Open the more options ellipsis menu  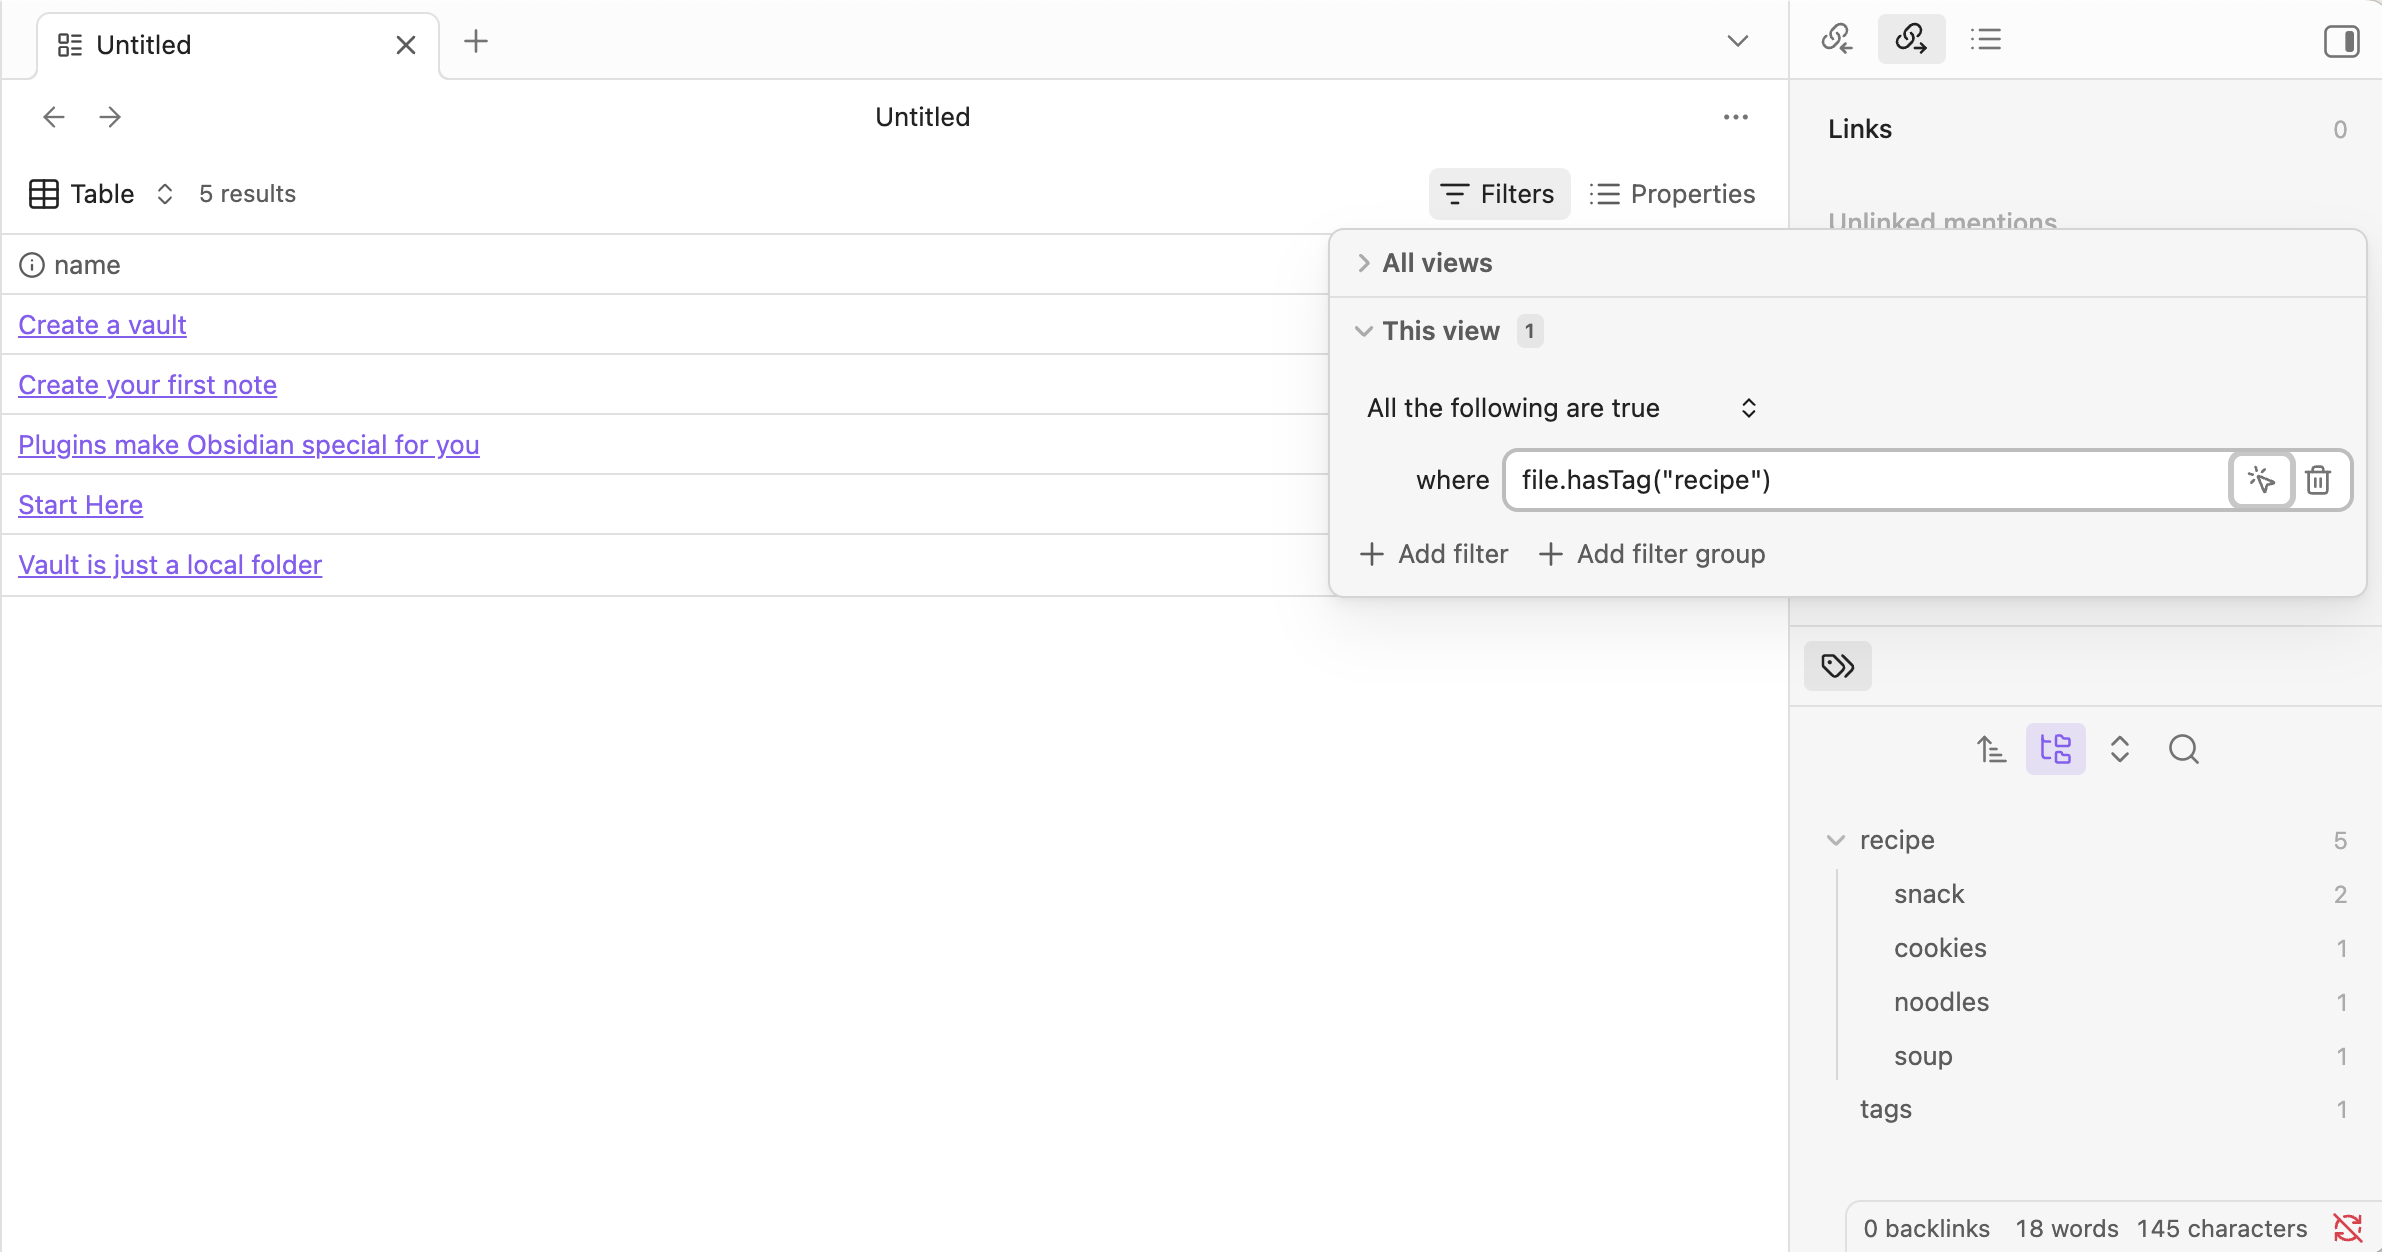click(x=1736, y=117)
